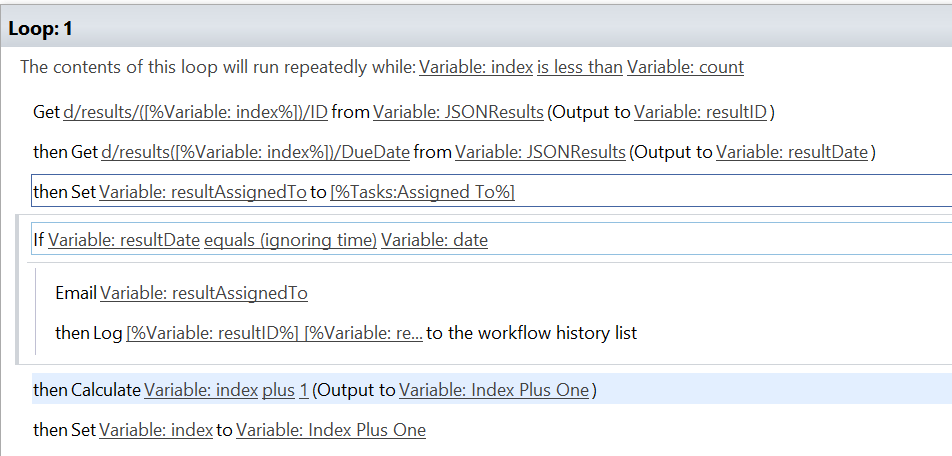Click the "Variable: date" link
The height and width of the screenshot is (456, 952).
(x=434, y=241)
